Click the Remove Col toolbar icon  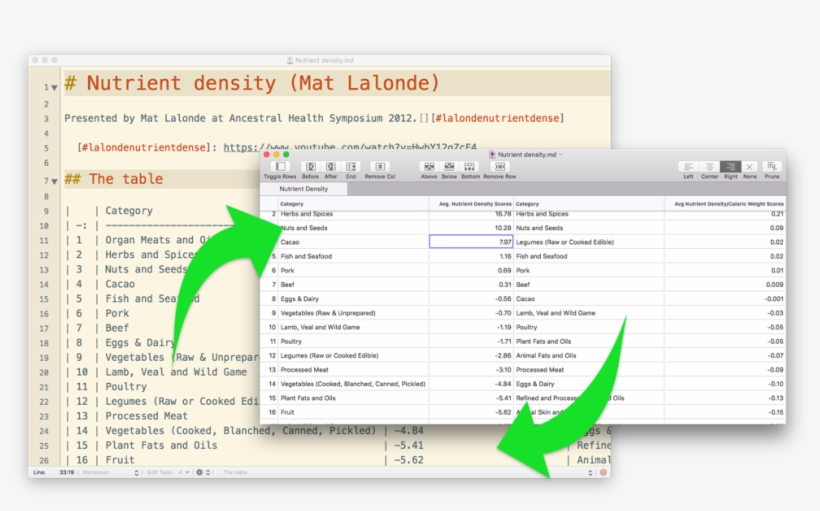click(380, 166)
